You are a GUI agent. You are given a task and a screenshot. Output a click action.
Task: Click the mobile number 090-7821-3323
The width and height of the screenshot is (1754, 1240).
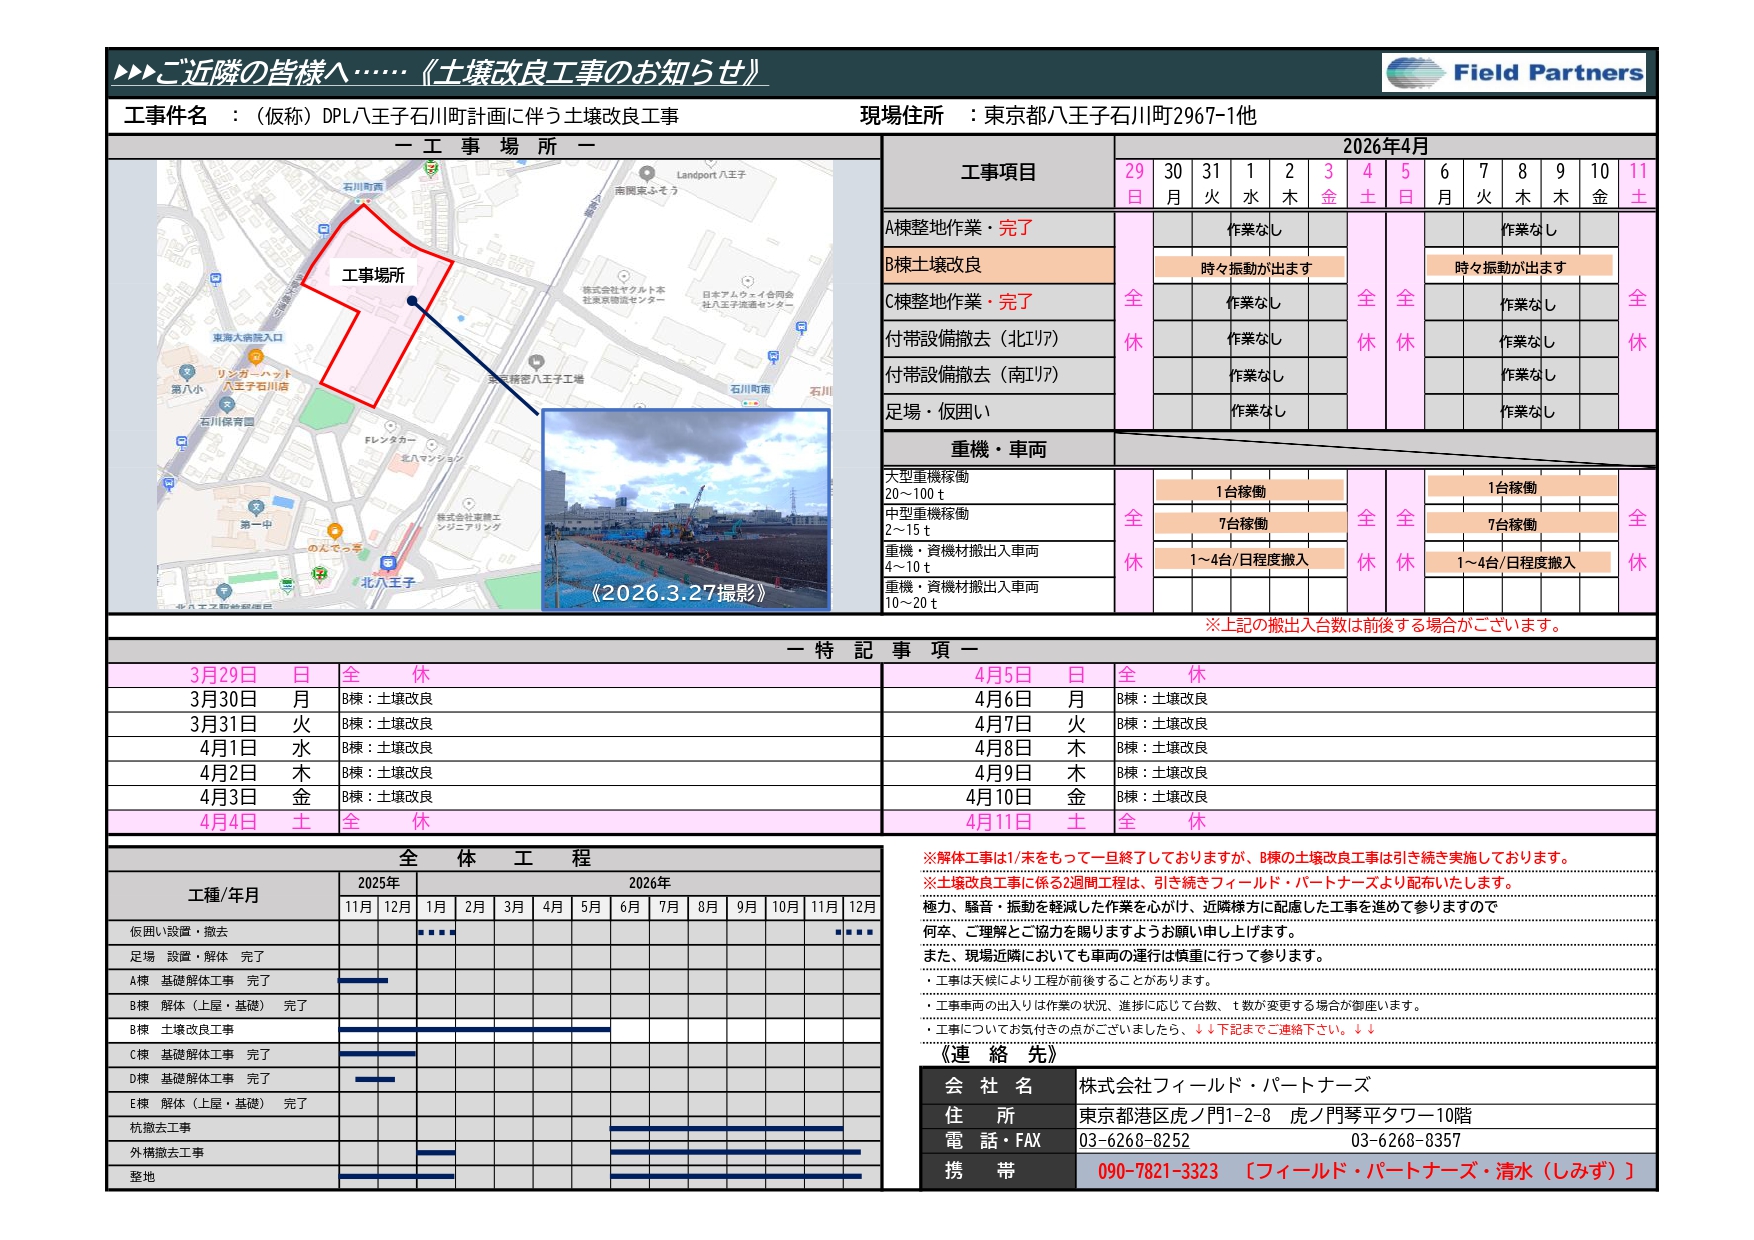pyautogui.click(x=1157, y=1171)
